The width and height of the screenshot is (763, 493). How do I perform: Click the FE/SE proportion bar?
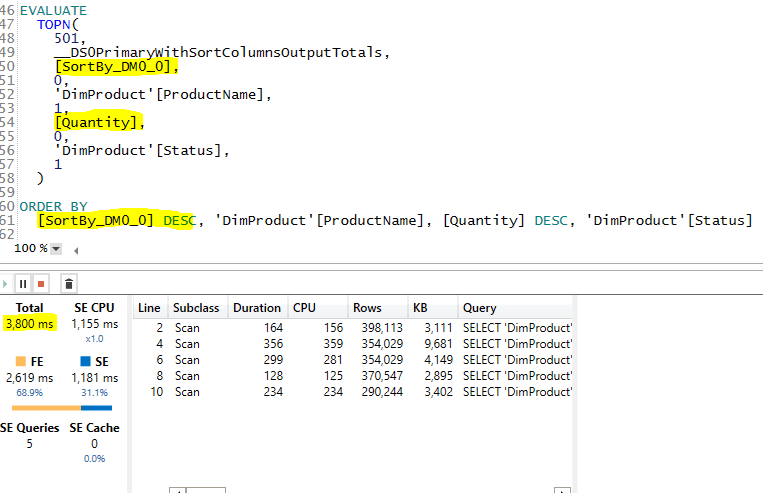tap(62, 408)
